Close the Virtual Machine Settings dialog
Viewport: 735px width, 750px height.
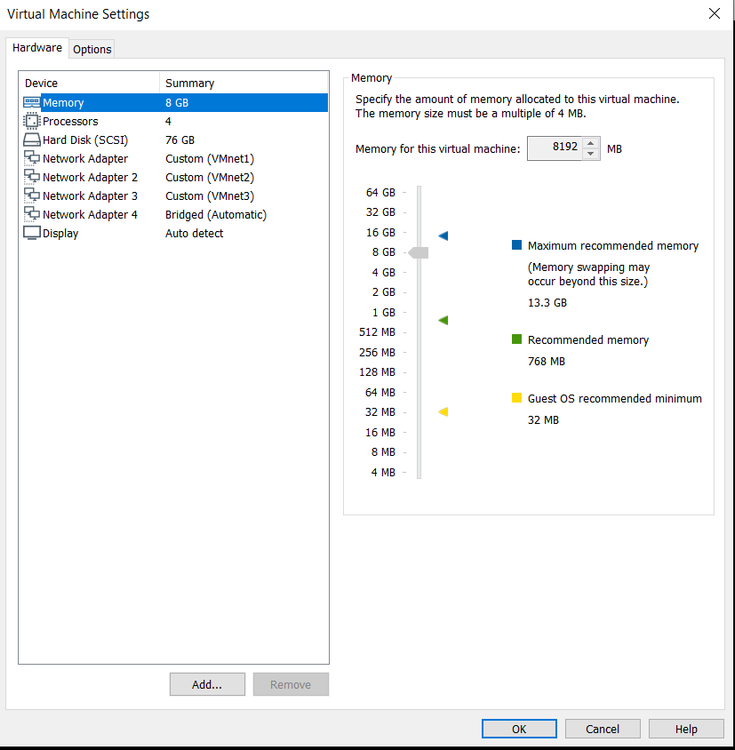[x=714, y=13]
